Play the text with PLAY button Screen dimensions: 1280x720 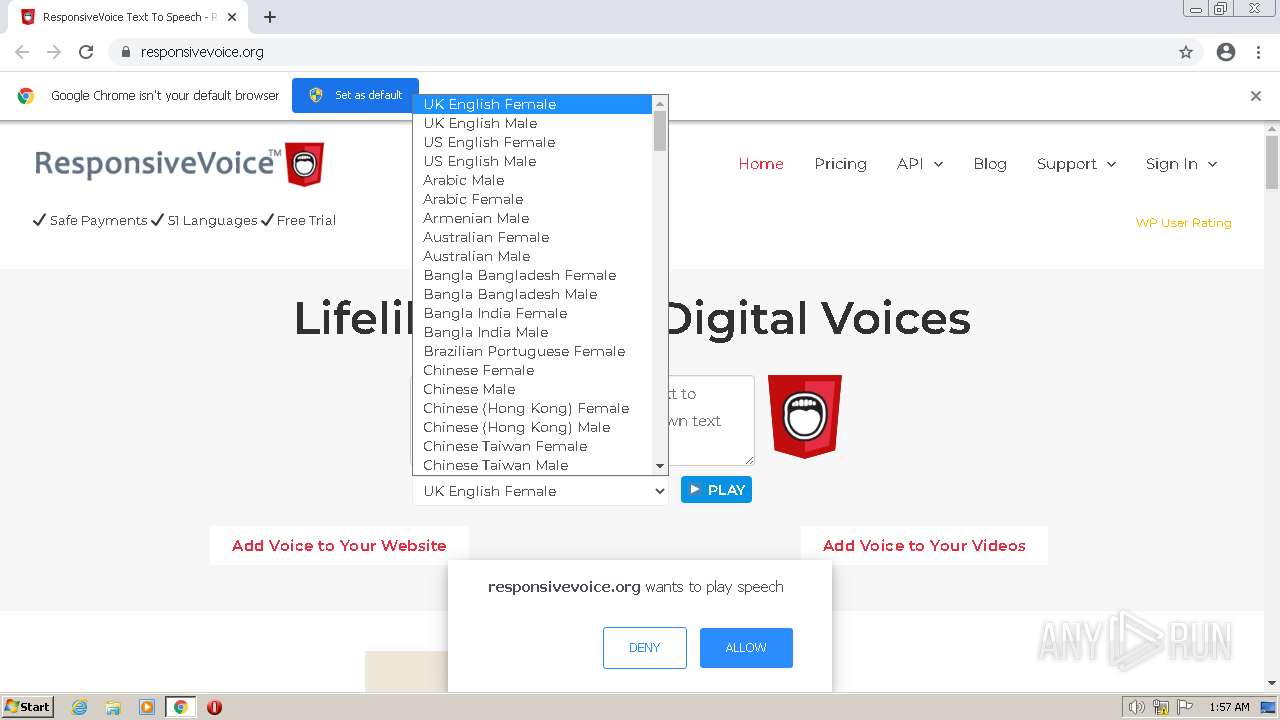(x=716, y=490)
